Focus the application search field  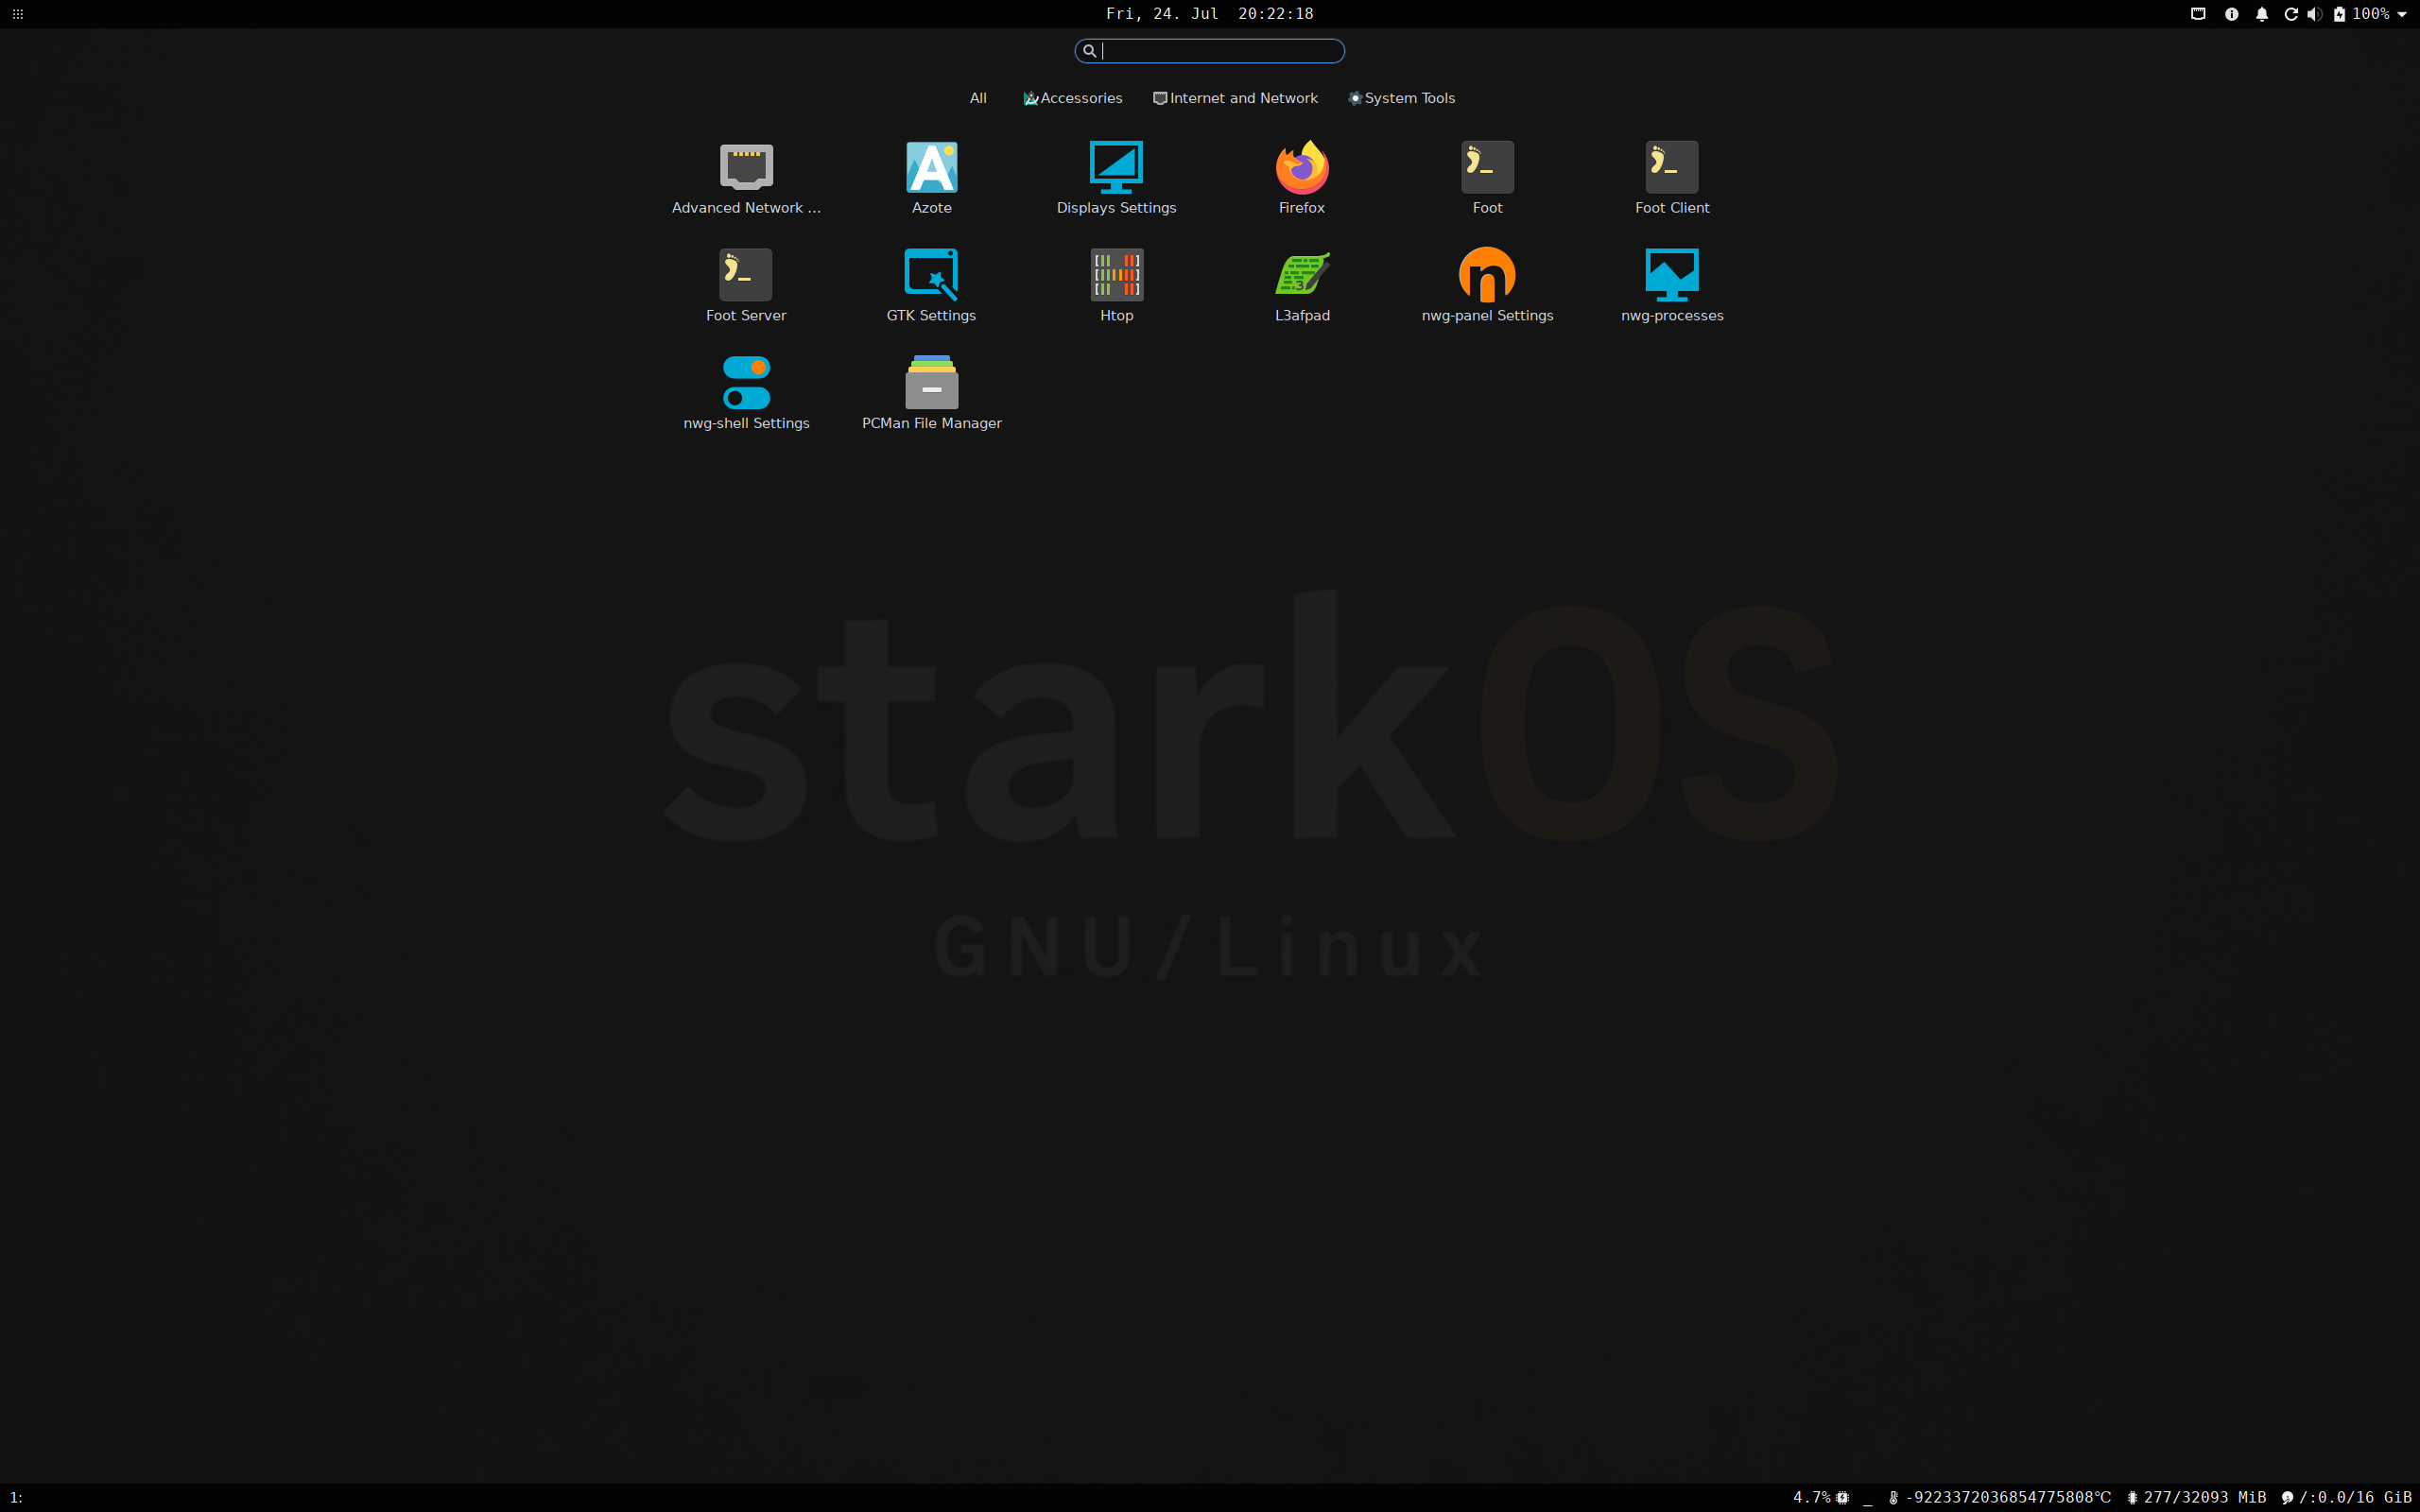[1209, 51]
